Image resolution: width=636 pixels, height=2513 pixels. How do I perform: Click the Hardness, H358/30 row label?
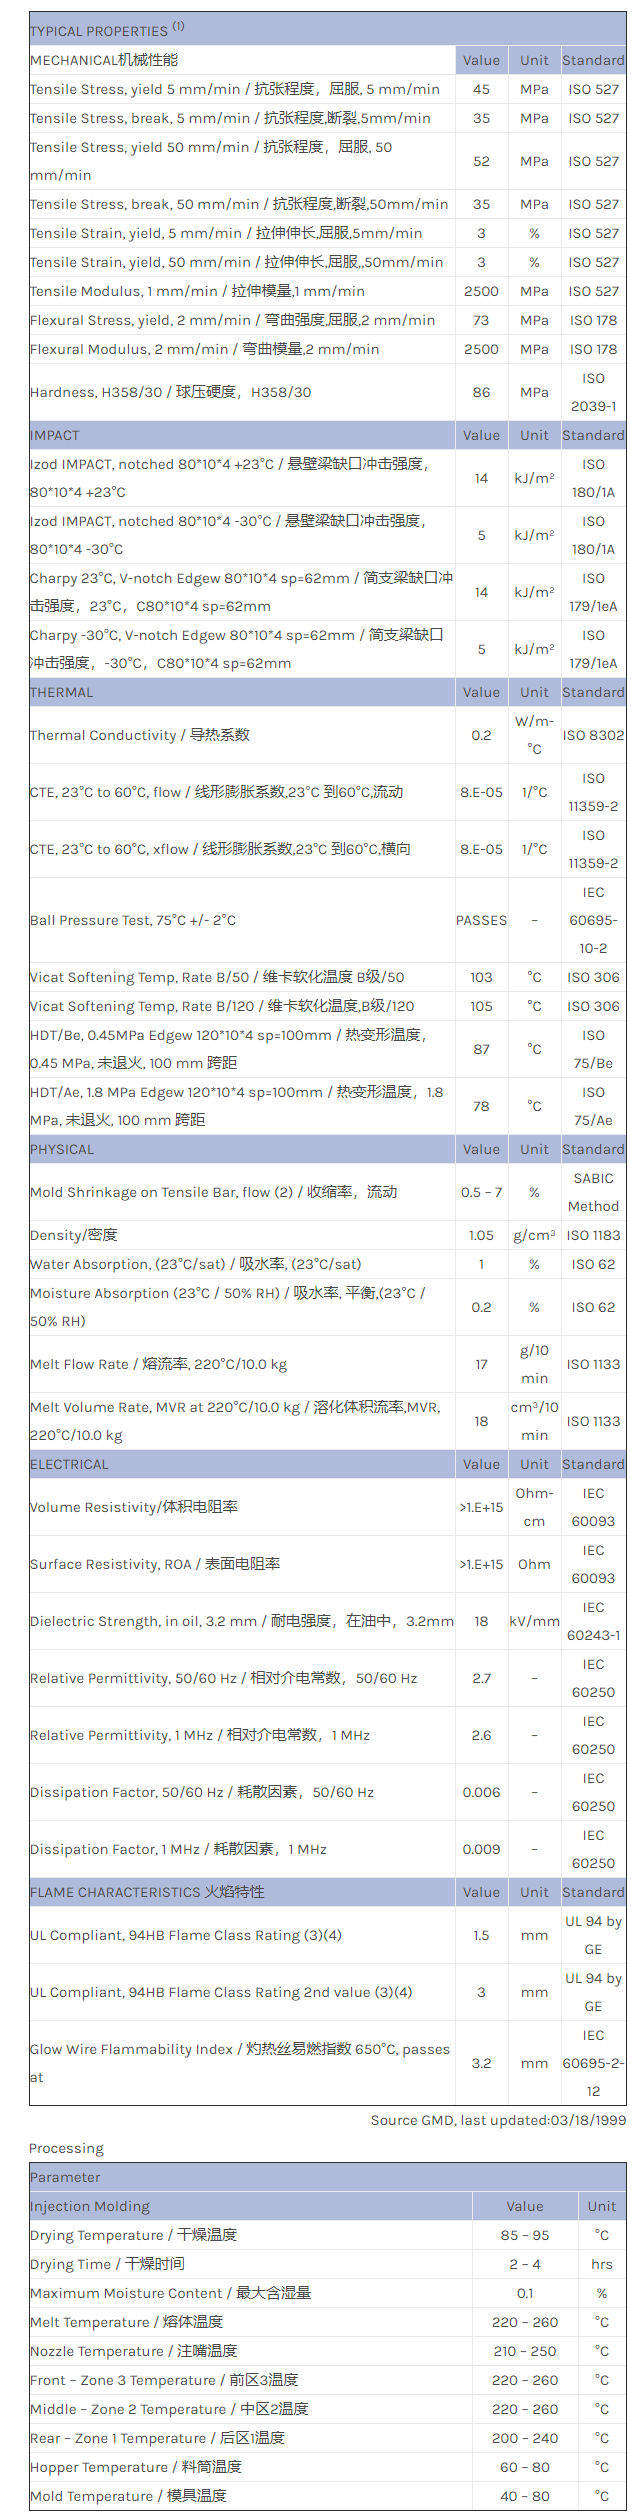(170, 392)
